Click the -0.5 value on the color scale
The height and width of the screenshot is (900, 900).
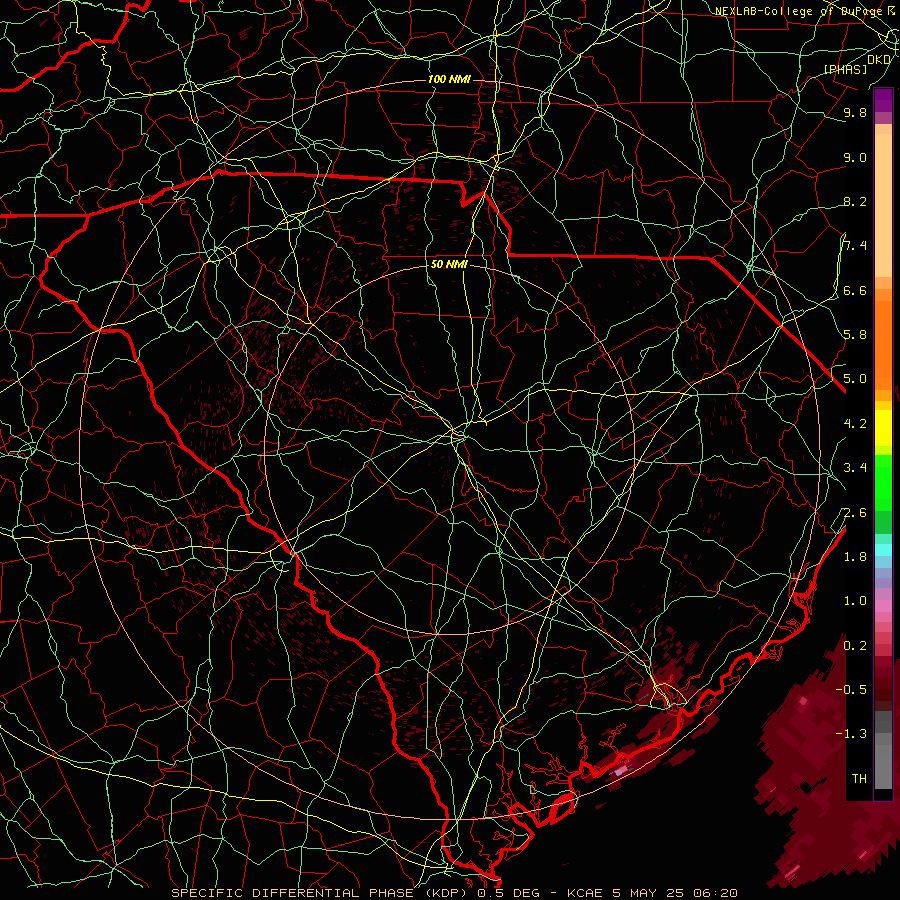coord(852,690)
